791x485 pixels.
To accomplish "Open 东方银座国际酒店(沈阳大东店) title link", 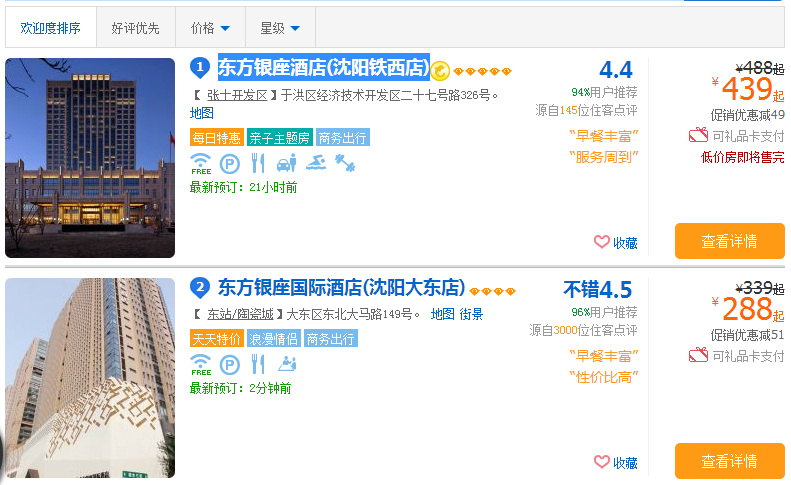I will pos(342,288).
